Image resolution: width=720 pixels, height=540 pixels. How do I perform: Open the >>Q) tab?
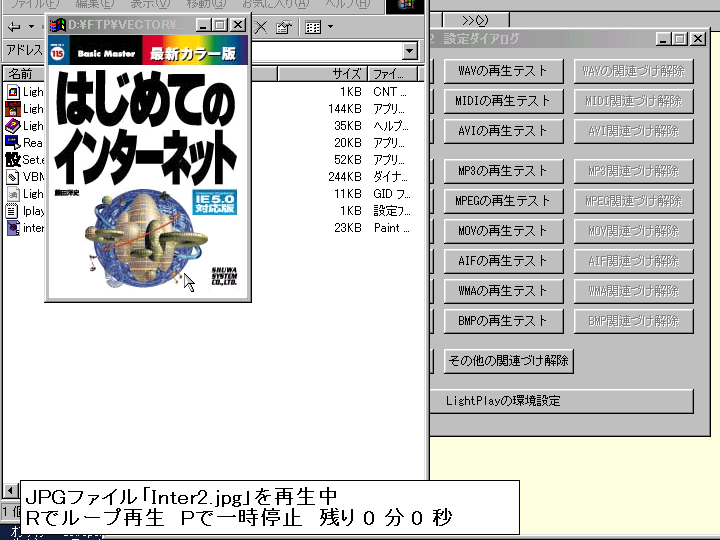click(x=476, y=20)
